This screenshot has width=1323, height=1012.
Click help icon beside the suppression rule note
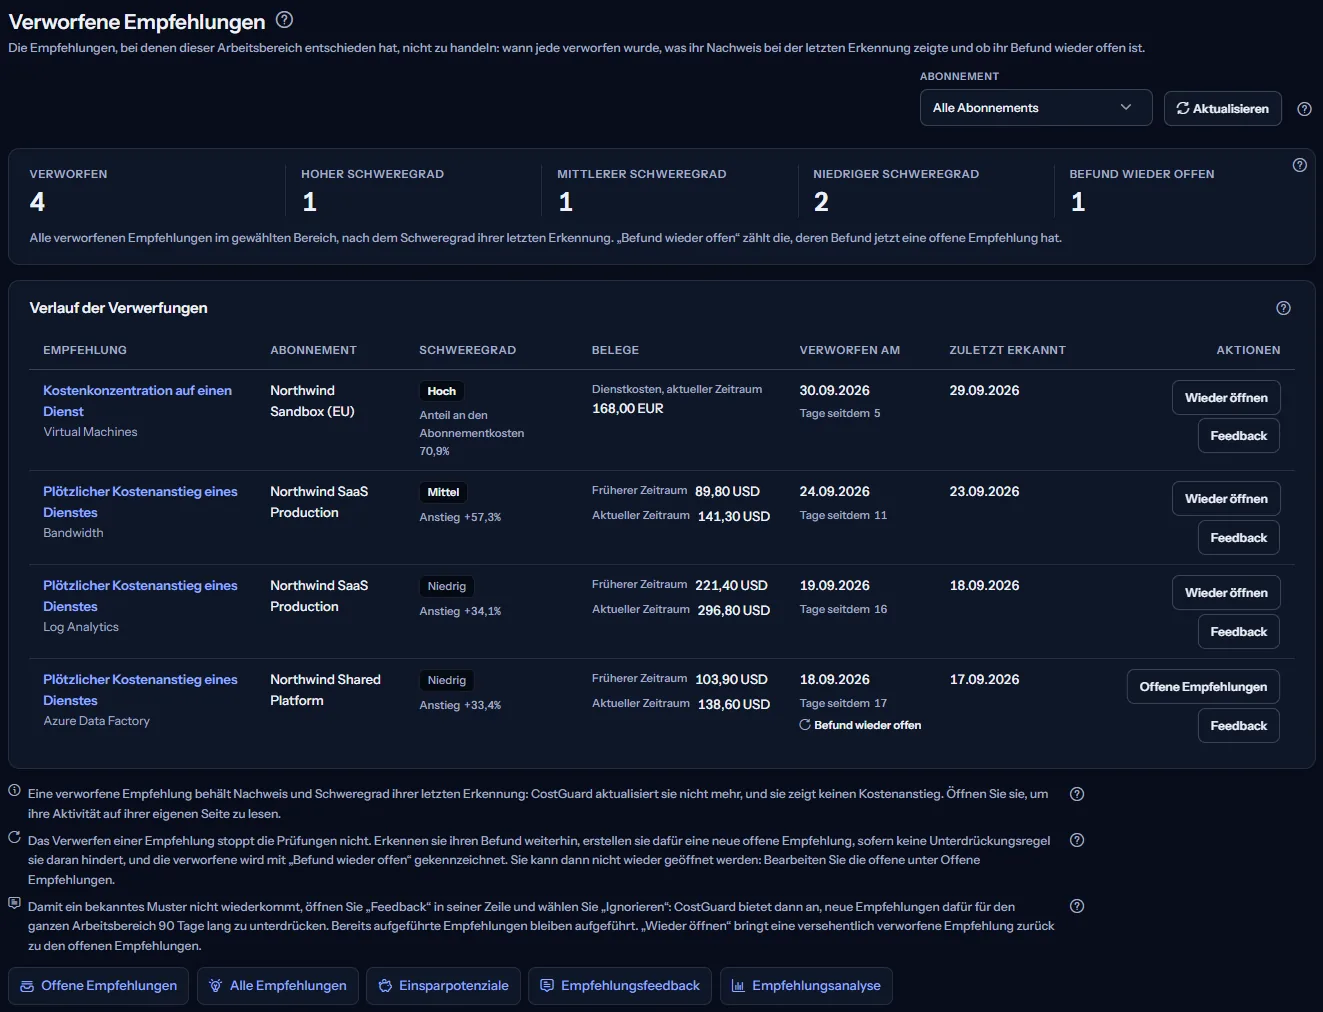point(1077,840)
